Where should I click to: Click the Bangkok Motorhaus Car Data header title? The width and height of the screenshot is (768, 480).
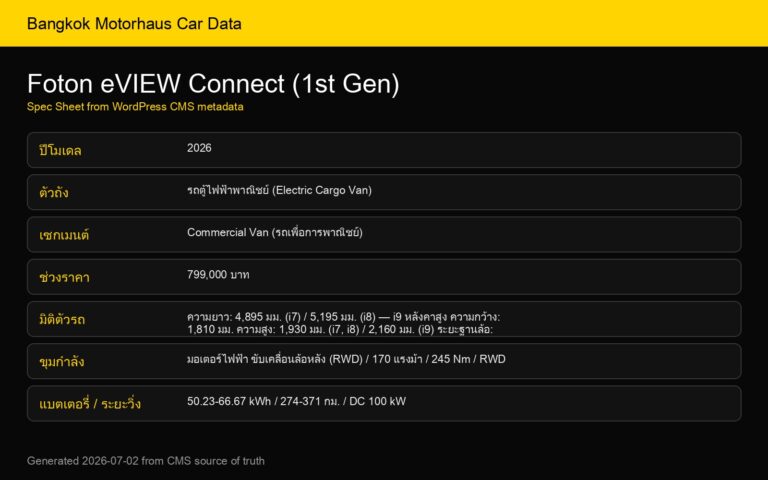click(134, 24)
